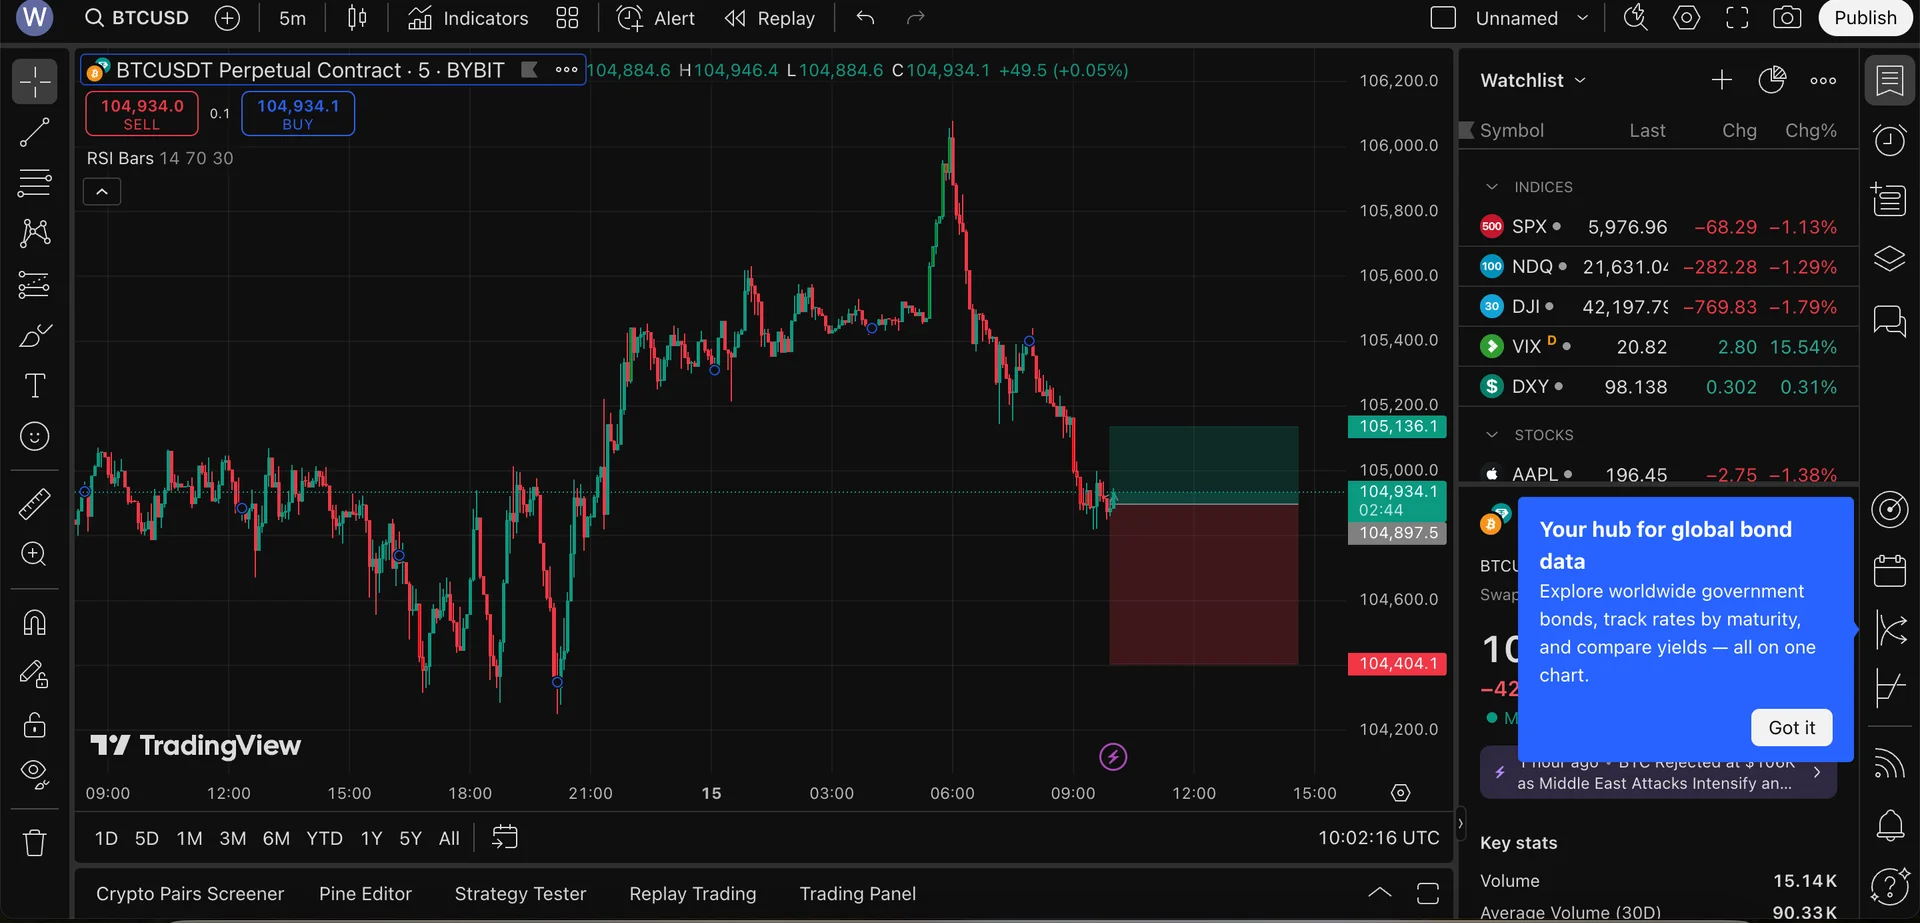Select the brush drawing tool
Viewport: 1920px width, 923px height.
[35, 336]
